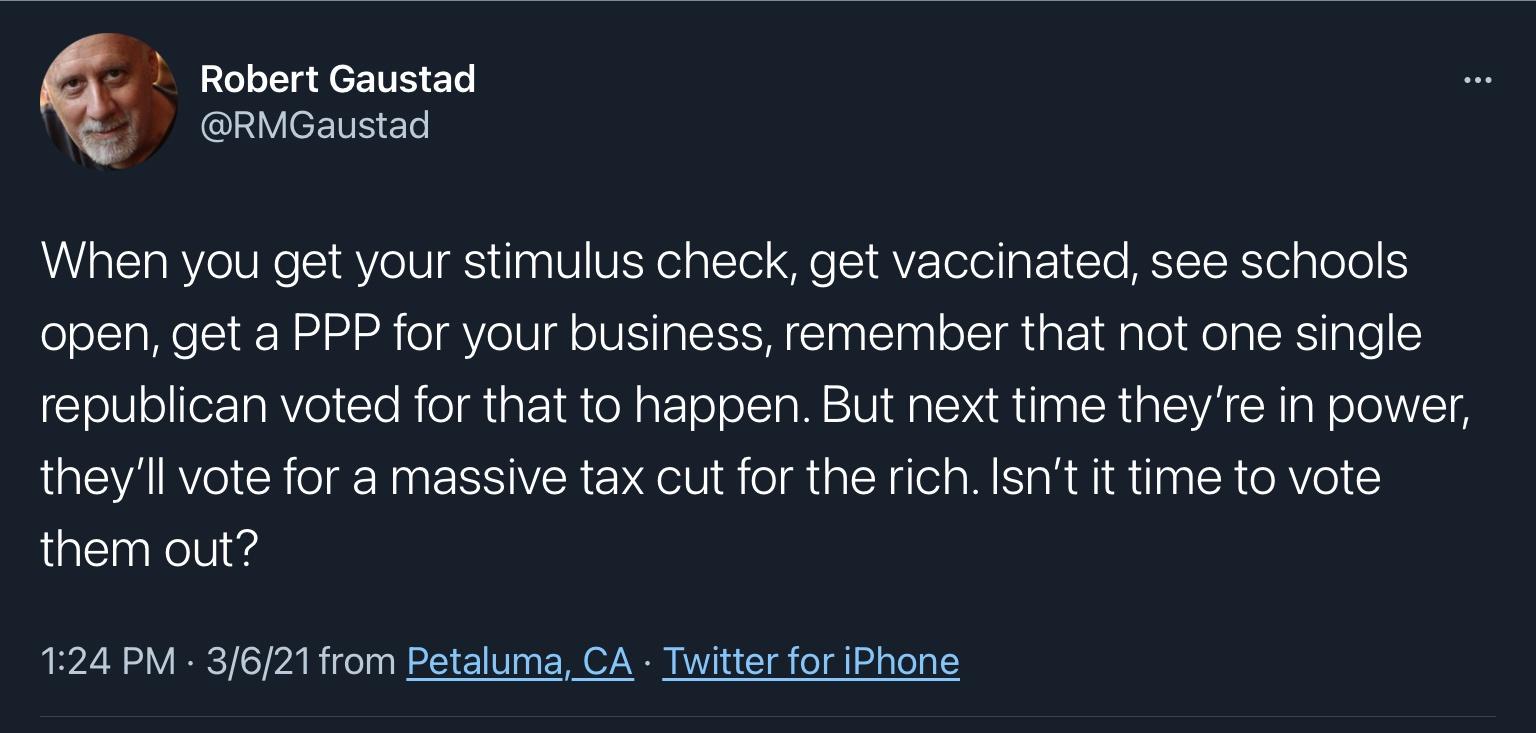Screen dimensions: 1536x733
Task: Click the @RMGaustad handle
Action: click(315, 125)
